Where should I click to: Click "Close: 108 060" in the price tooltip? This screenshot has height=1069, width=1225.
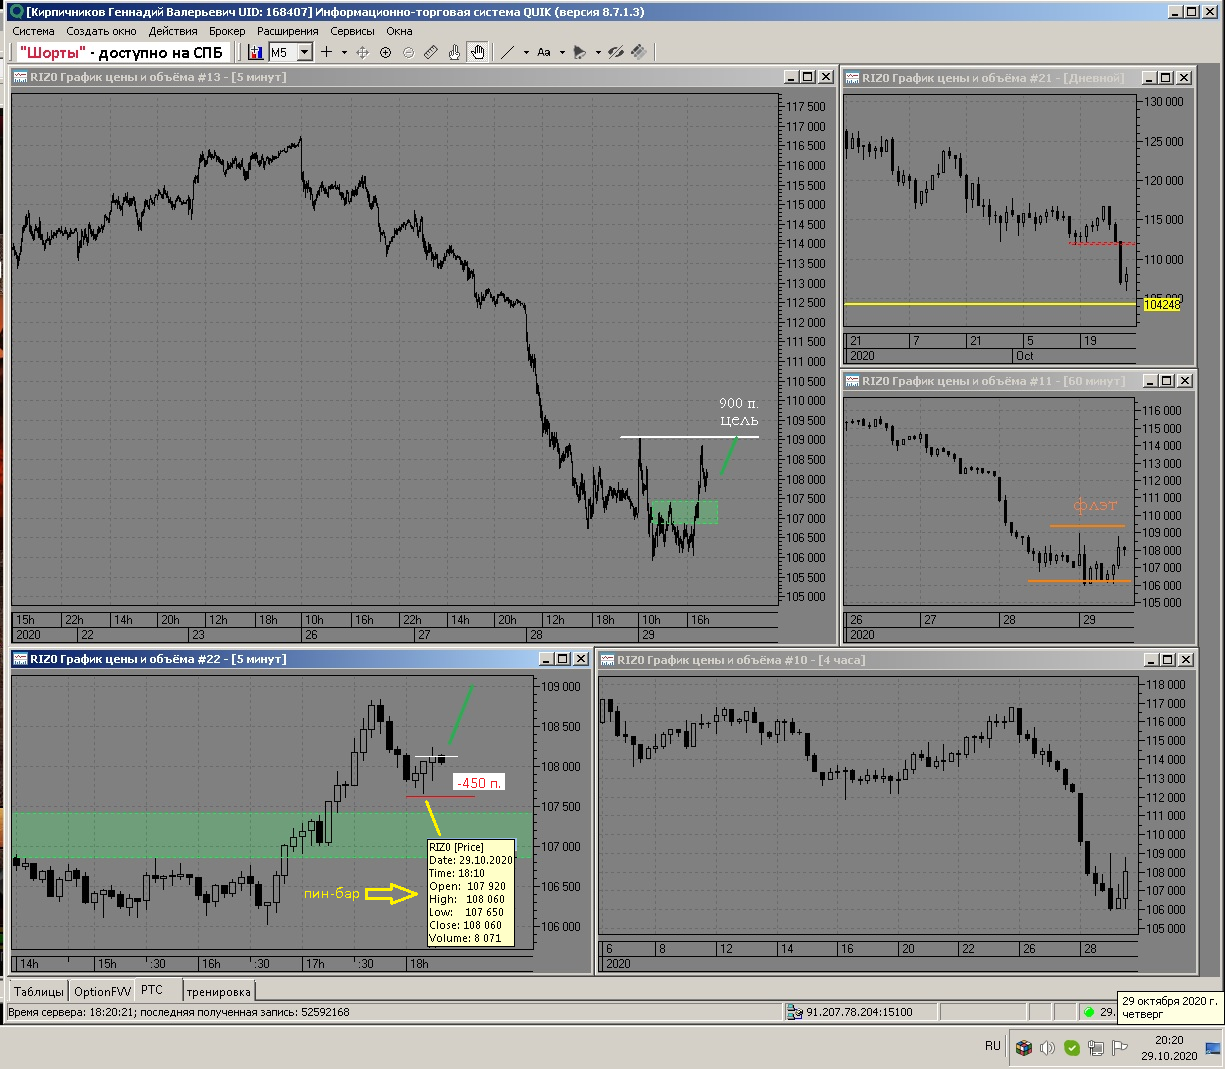467,925
